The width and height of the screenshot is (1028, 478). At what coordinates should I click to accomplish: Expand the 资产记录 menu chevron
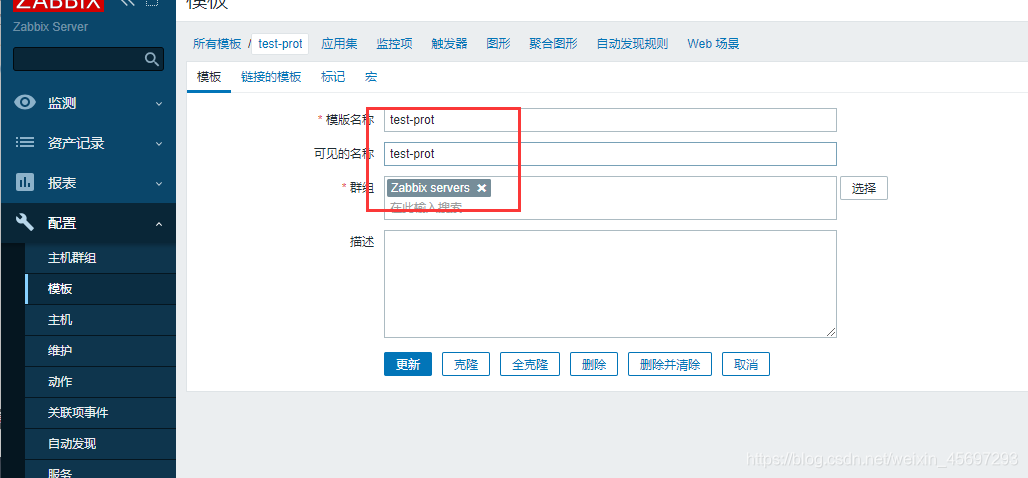[159, 144]
